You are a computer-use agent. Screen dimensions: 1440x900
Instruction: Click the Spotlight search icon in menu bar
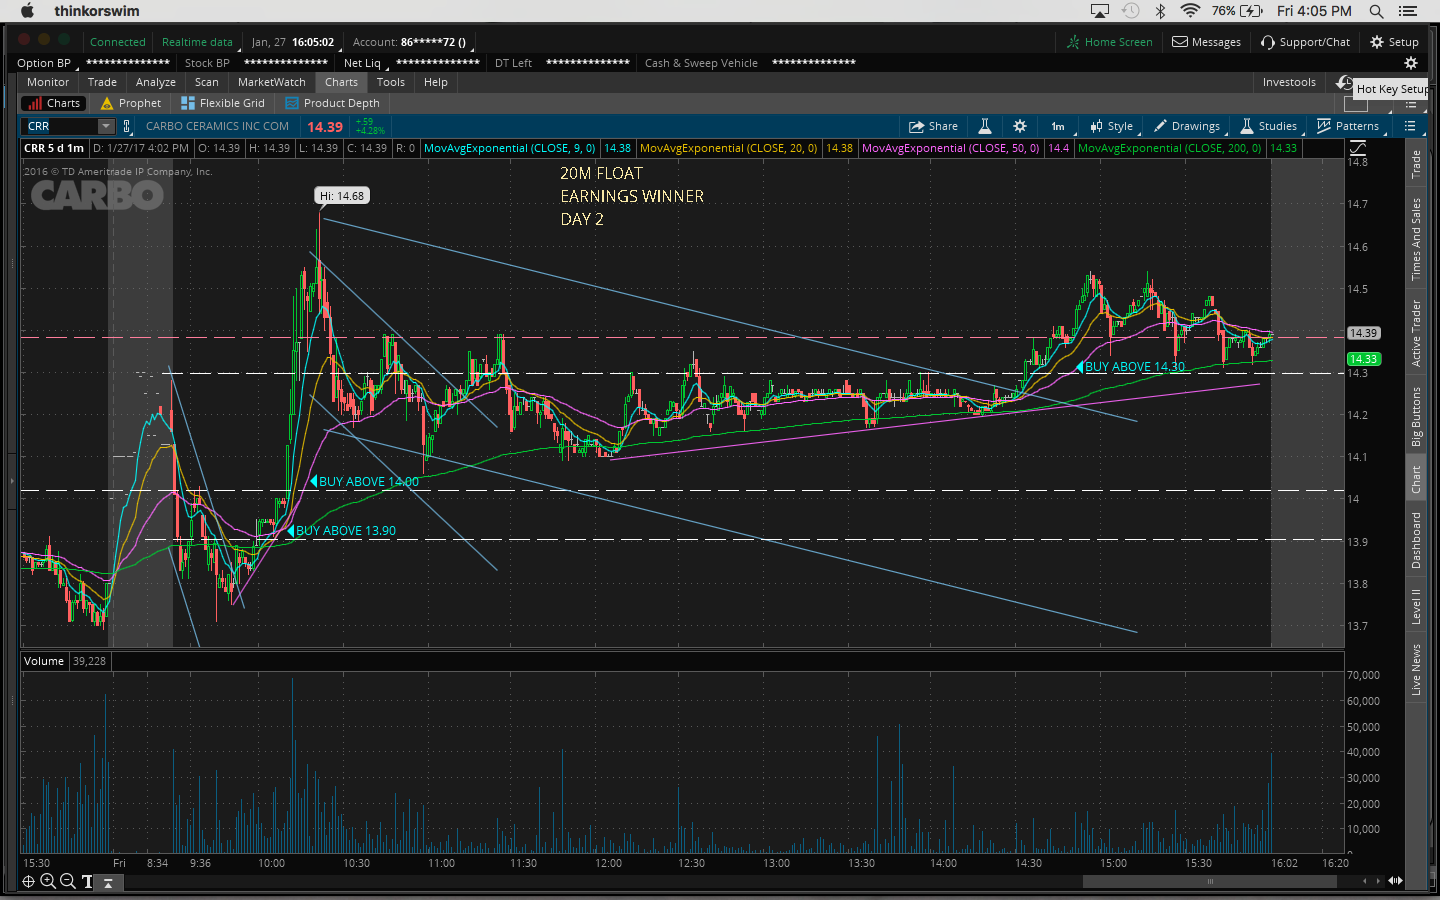click(x=1376, y=11)
